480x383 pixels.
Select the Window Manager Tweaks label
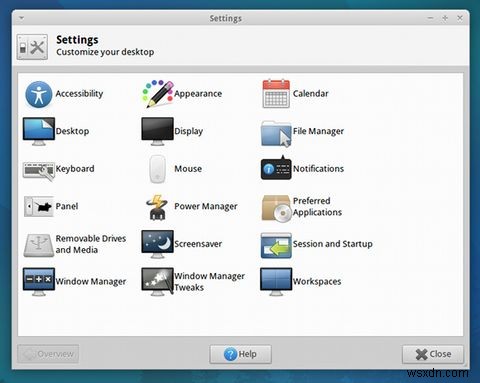[209, 282]
